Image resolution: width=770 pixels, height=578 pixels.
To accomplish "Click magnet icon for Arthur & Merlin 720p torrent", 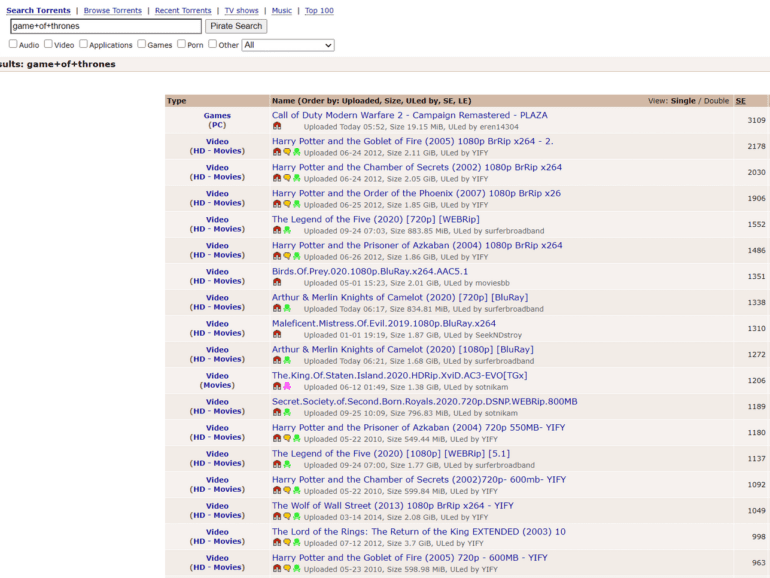I will coord(277,308).
